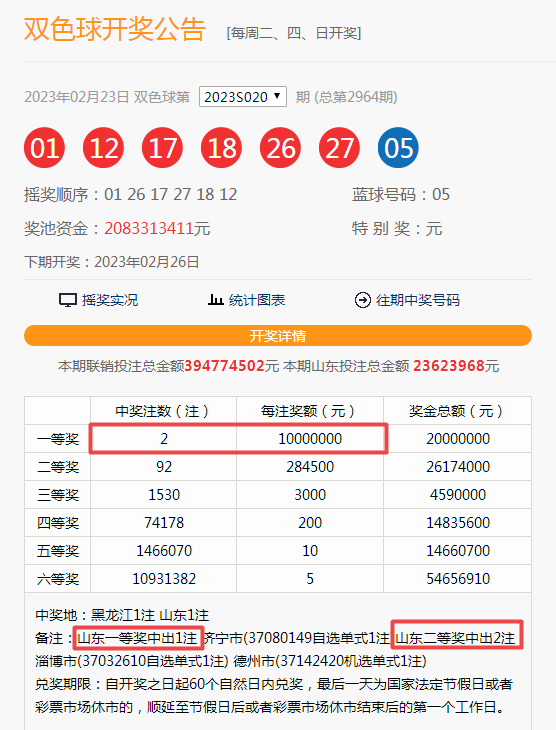Click the 中奖地 winners location line
Viewport: 556px width, 730px height.
point(122,615)
